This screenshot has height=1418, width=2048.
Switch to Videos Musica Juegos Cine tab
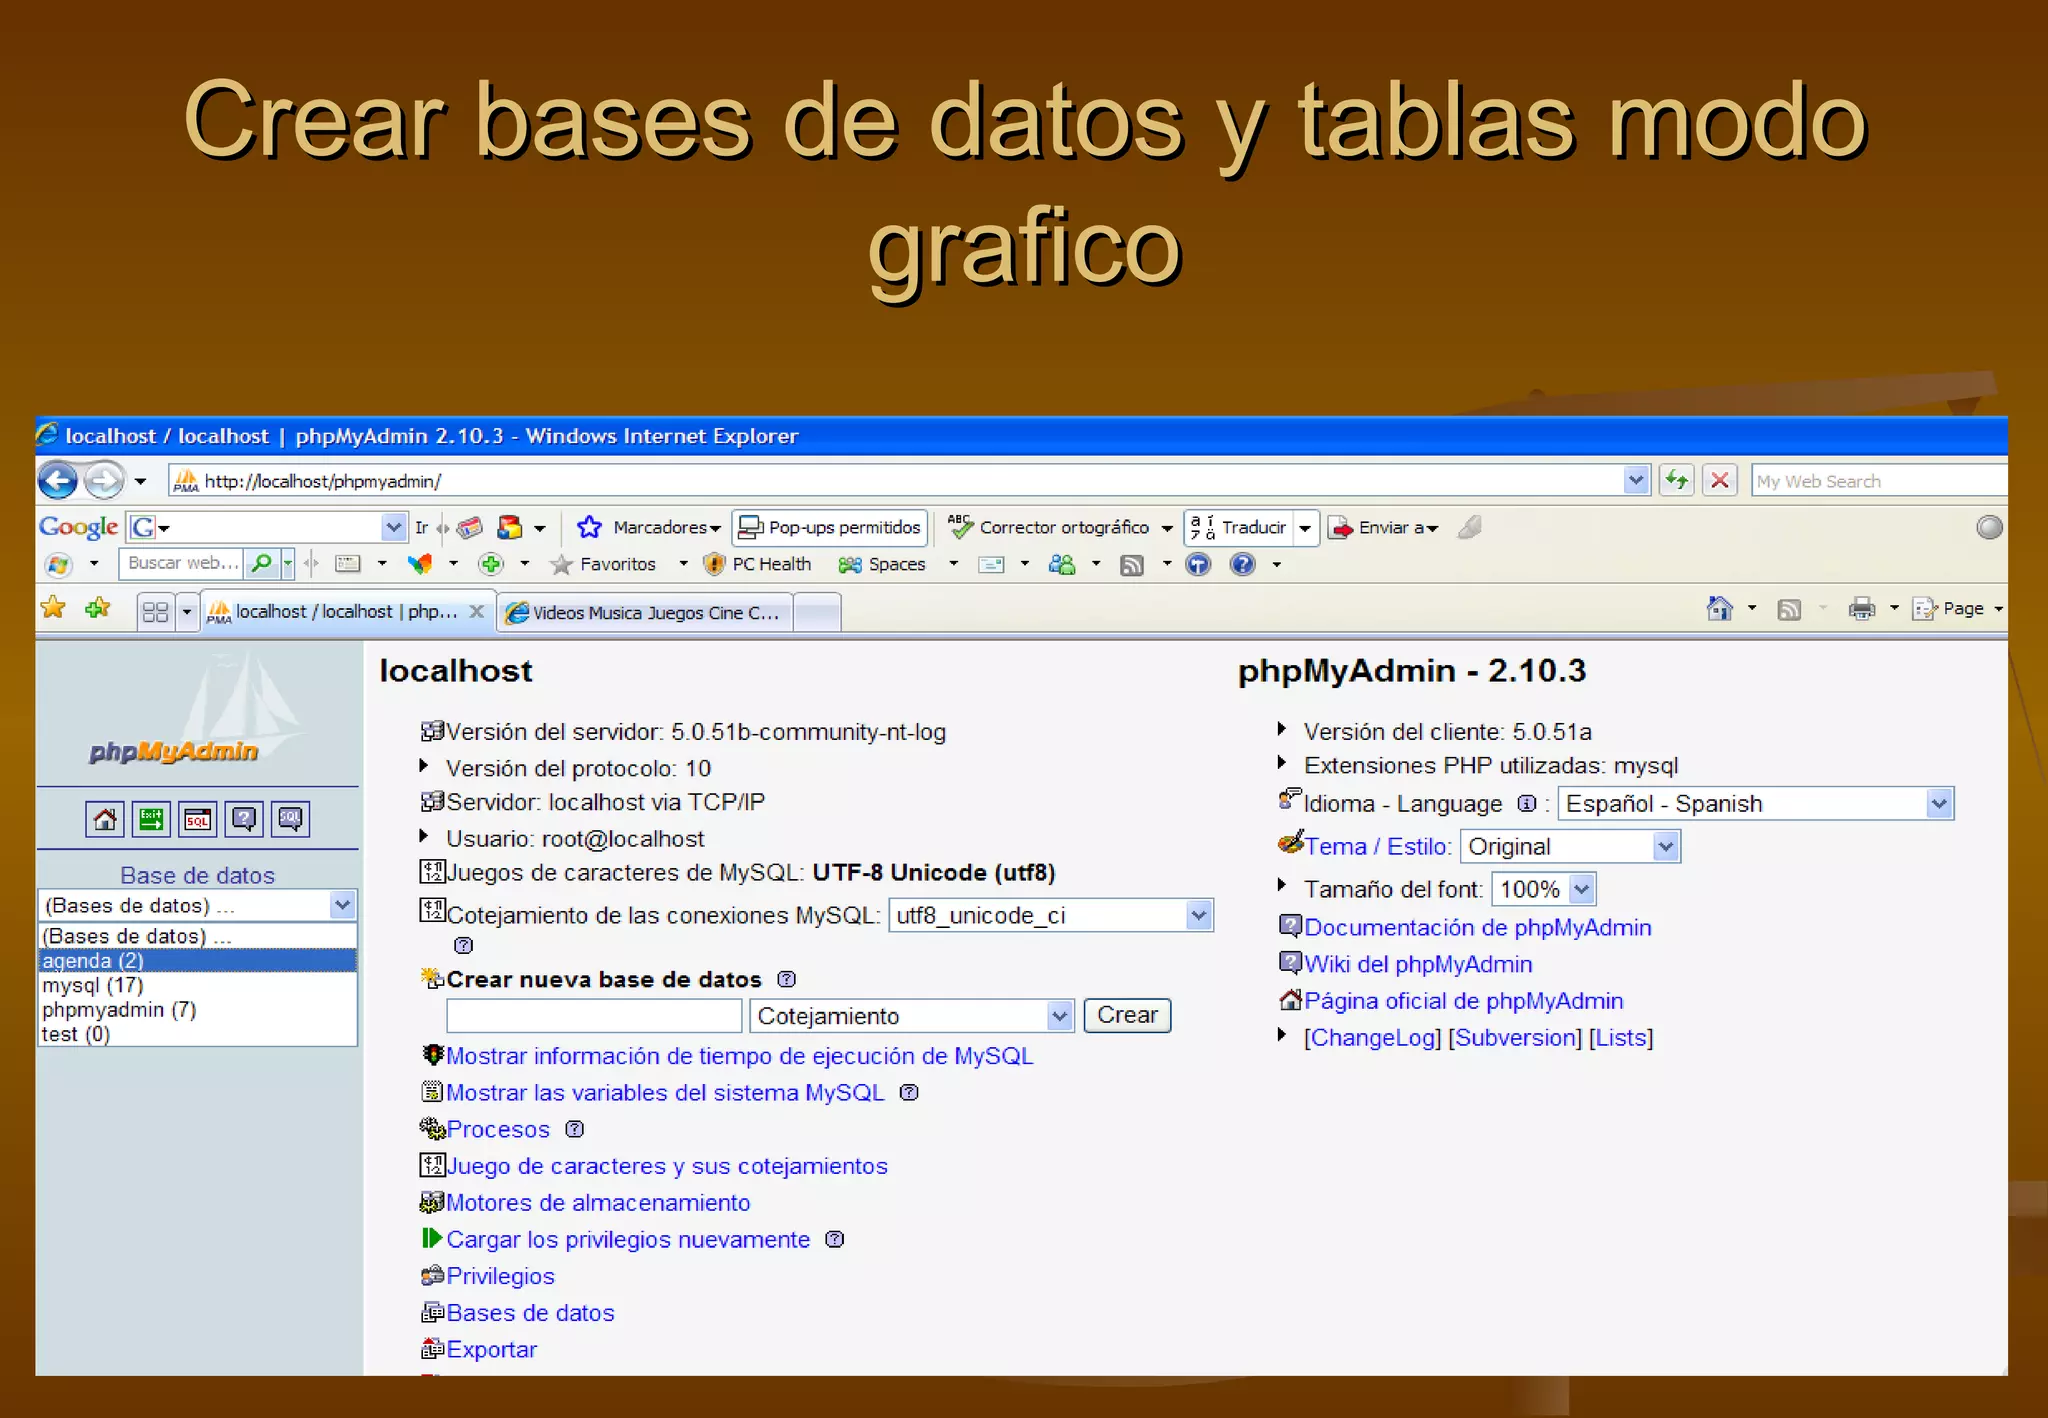point(644,612)
